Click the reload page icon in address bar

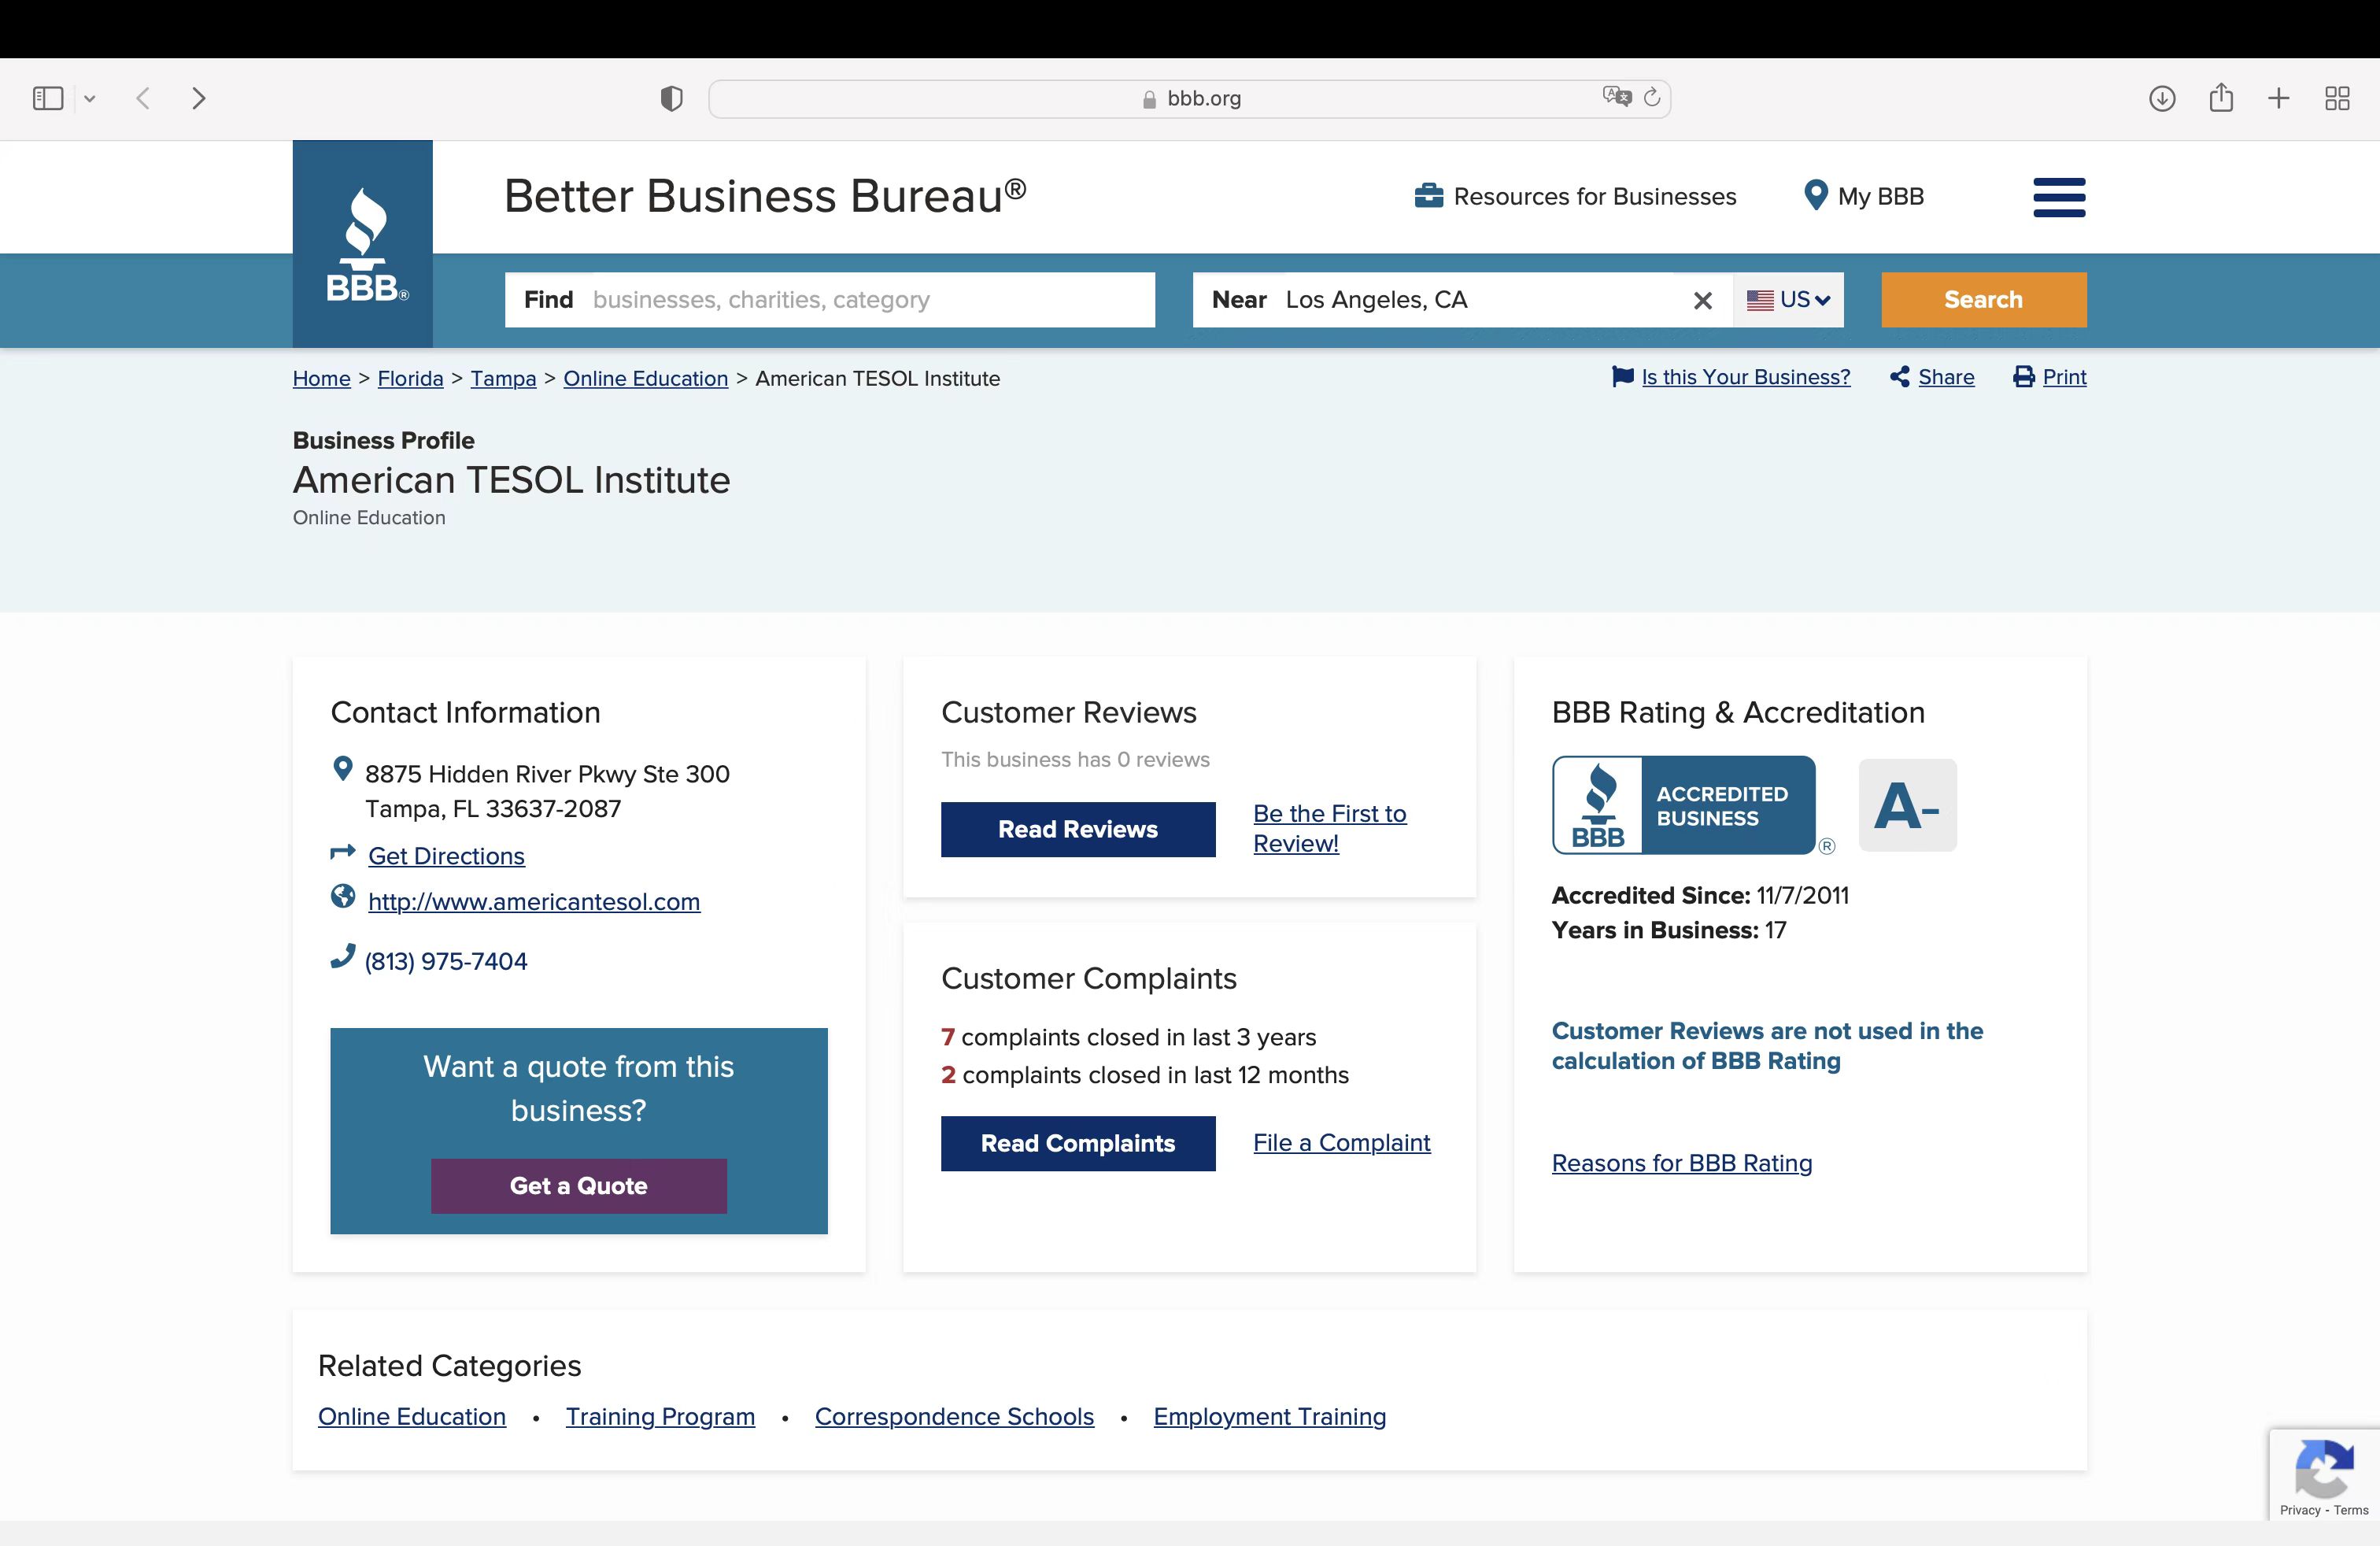coord(1652,97)
